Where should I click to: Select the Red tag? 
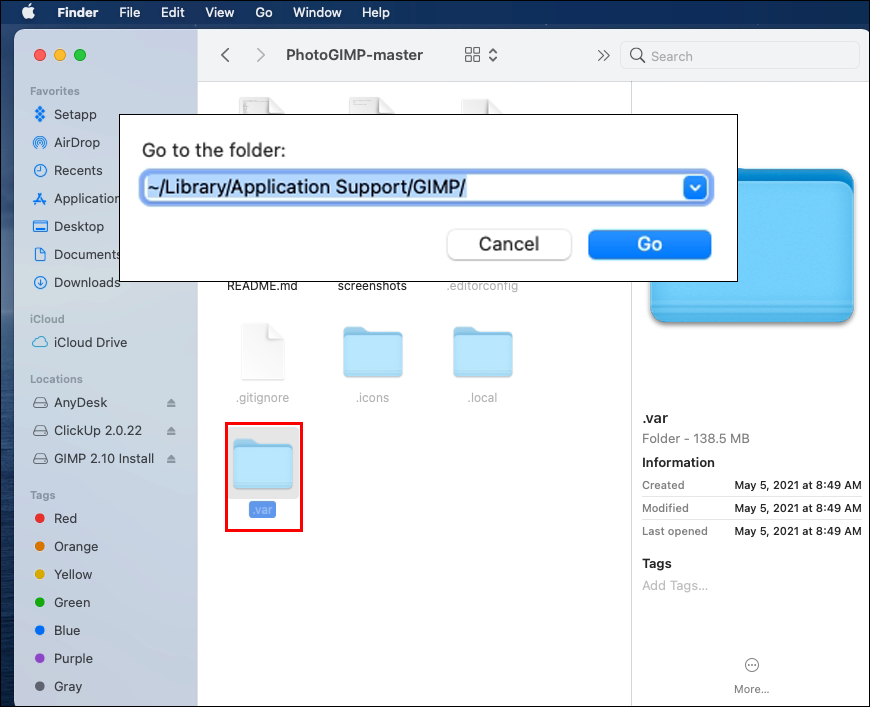coord(65,518)
